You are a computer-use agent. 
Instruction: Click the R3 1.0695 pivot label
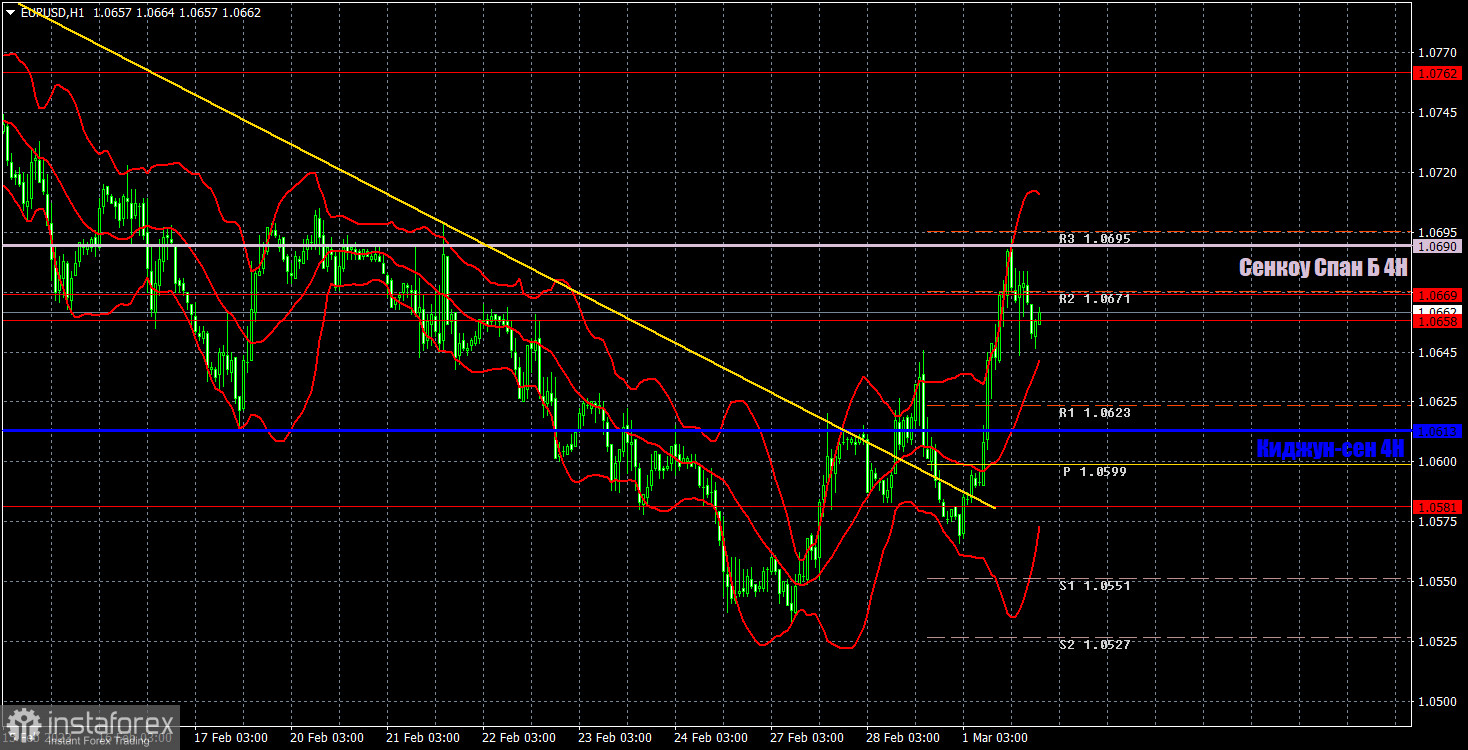1095,239
